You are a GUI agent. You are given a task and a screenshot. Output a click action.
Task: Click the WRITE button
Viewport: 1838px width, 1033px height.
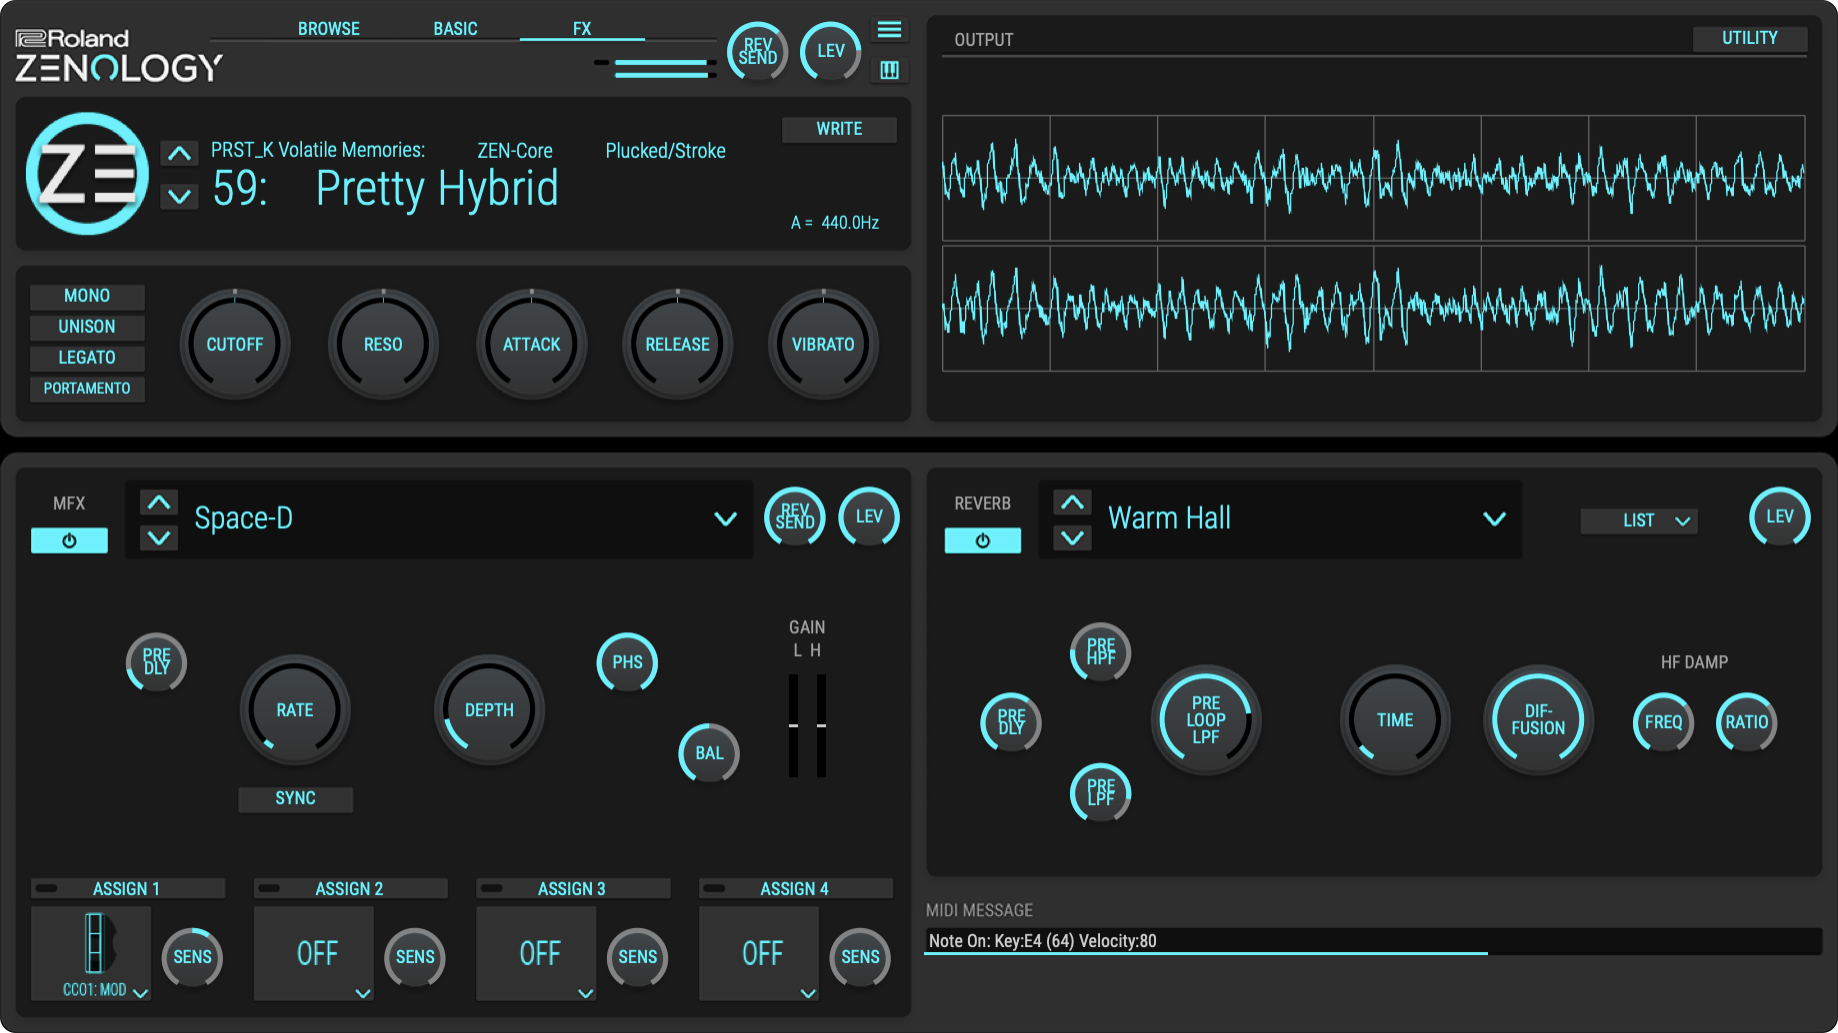pyautogui.click(x=839, y=129)
